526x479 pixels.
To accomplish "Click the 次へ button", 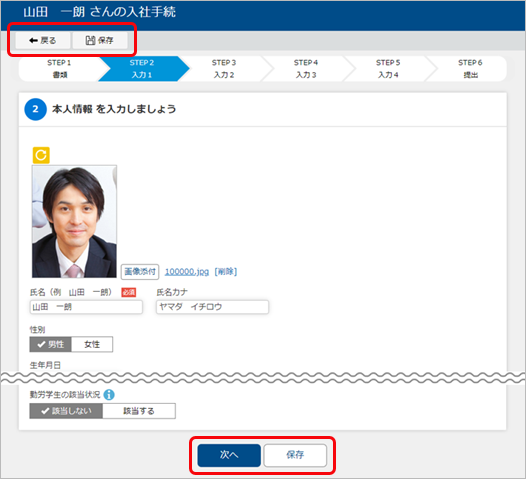I will 229,455.
